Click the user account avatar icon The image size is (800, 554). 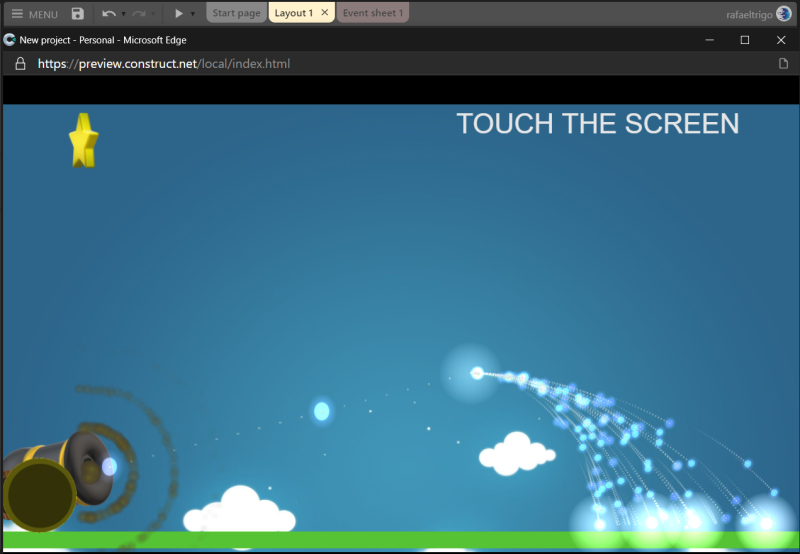784,14
